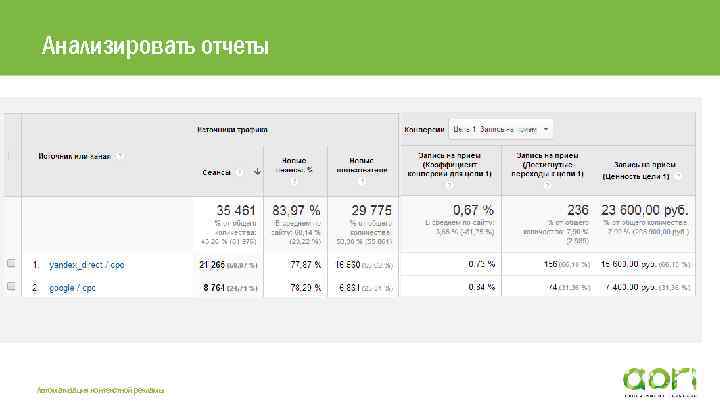
Task: Click the footer text Автоматизация контекстной рекламы
Action: (101, 391)
